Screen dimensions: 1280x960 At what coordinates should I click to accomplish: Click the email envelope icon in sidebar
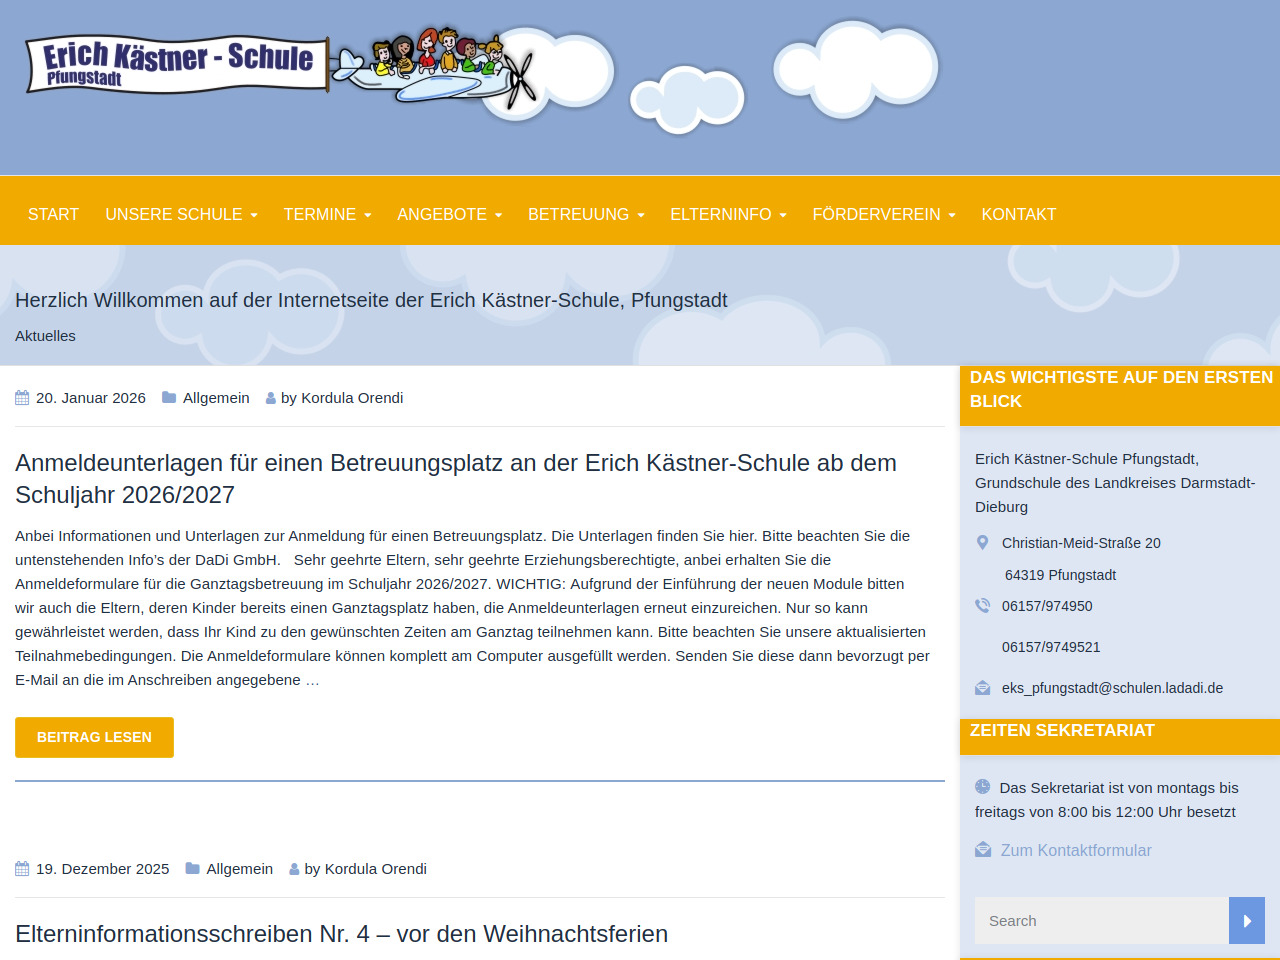(x=982, y=688)
